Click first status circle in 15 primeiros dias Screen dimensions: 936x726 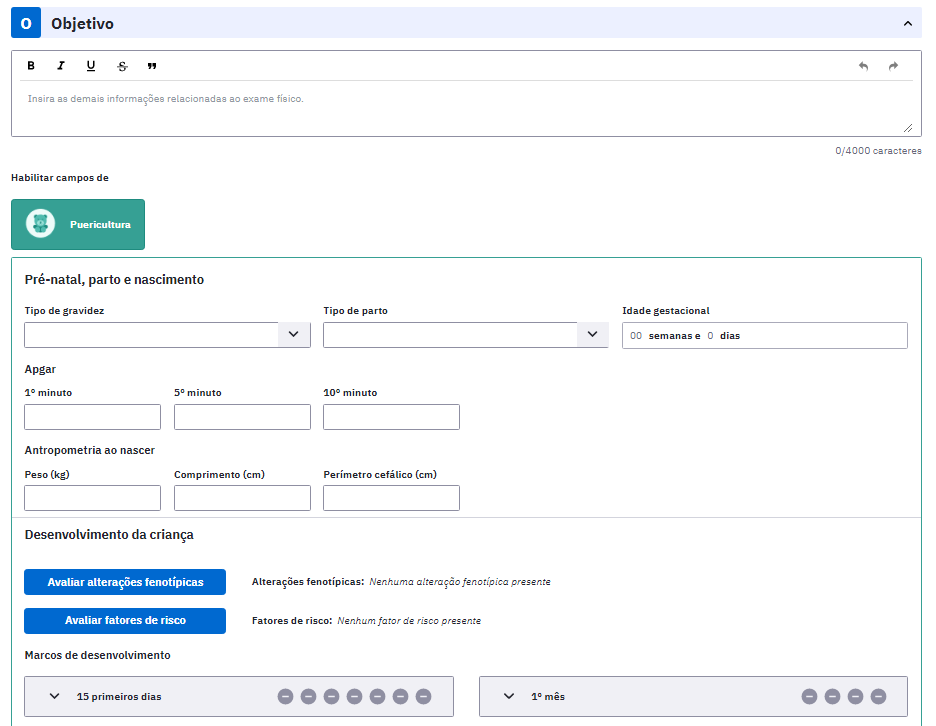[x=285, y=696]
